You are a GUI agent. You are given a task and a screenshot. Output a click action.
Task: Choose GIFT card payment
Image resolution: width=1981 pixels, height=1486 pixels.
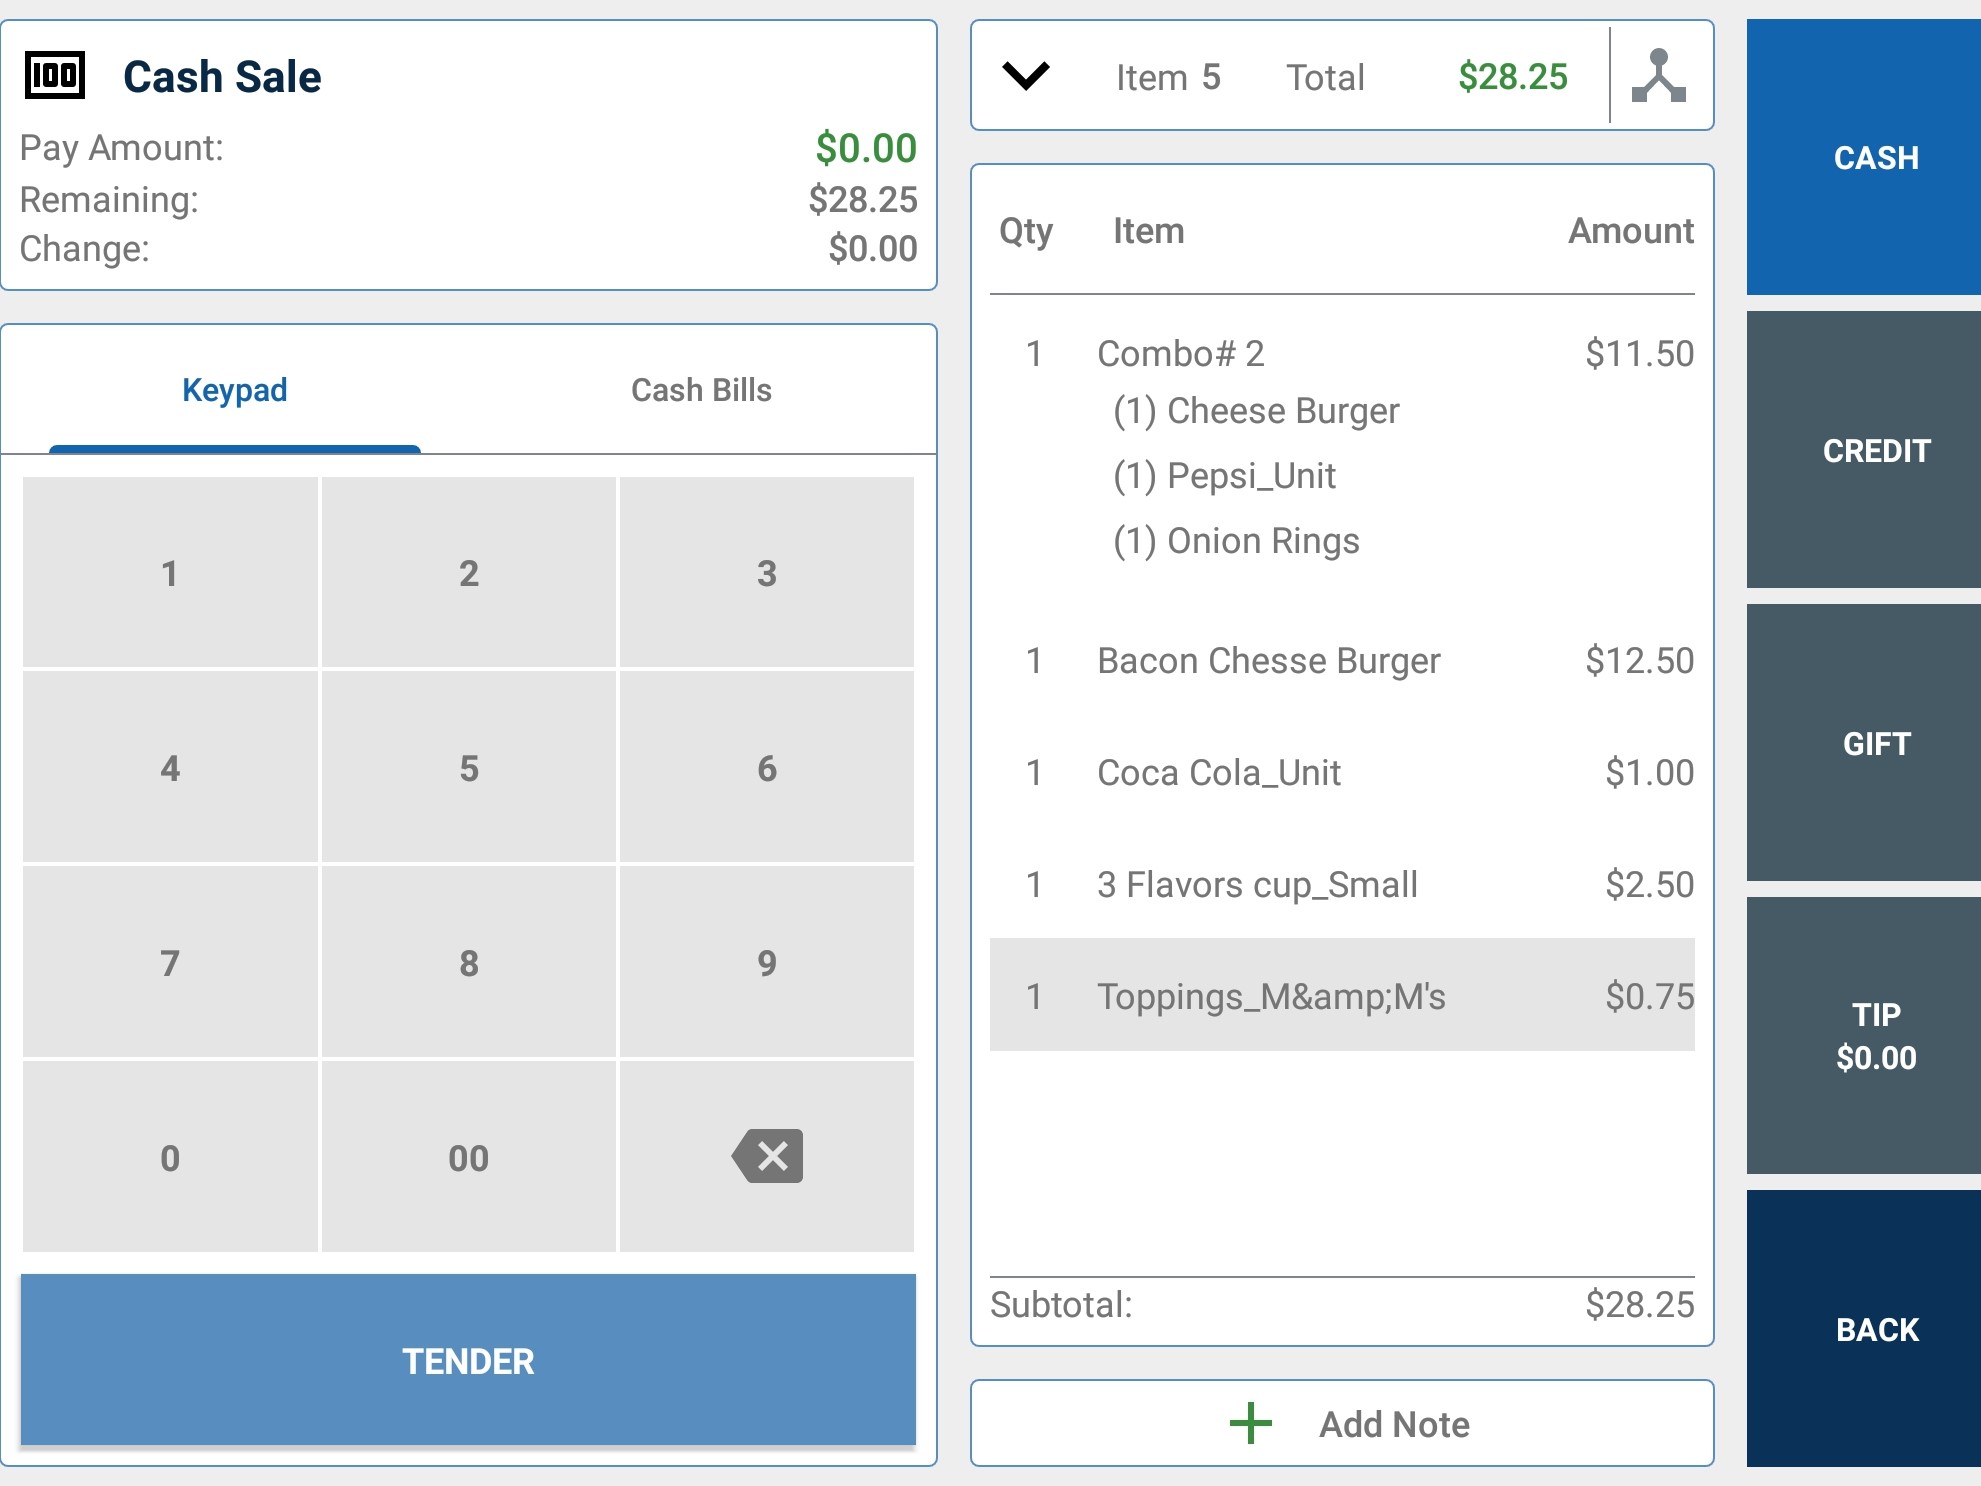click(x=1875, y=743)
